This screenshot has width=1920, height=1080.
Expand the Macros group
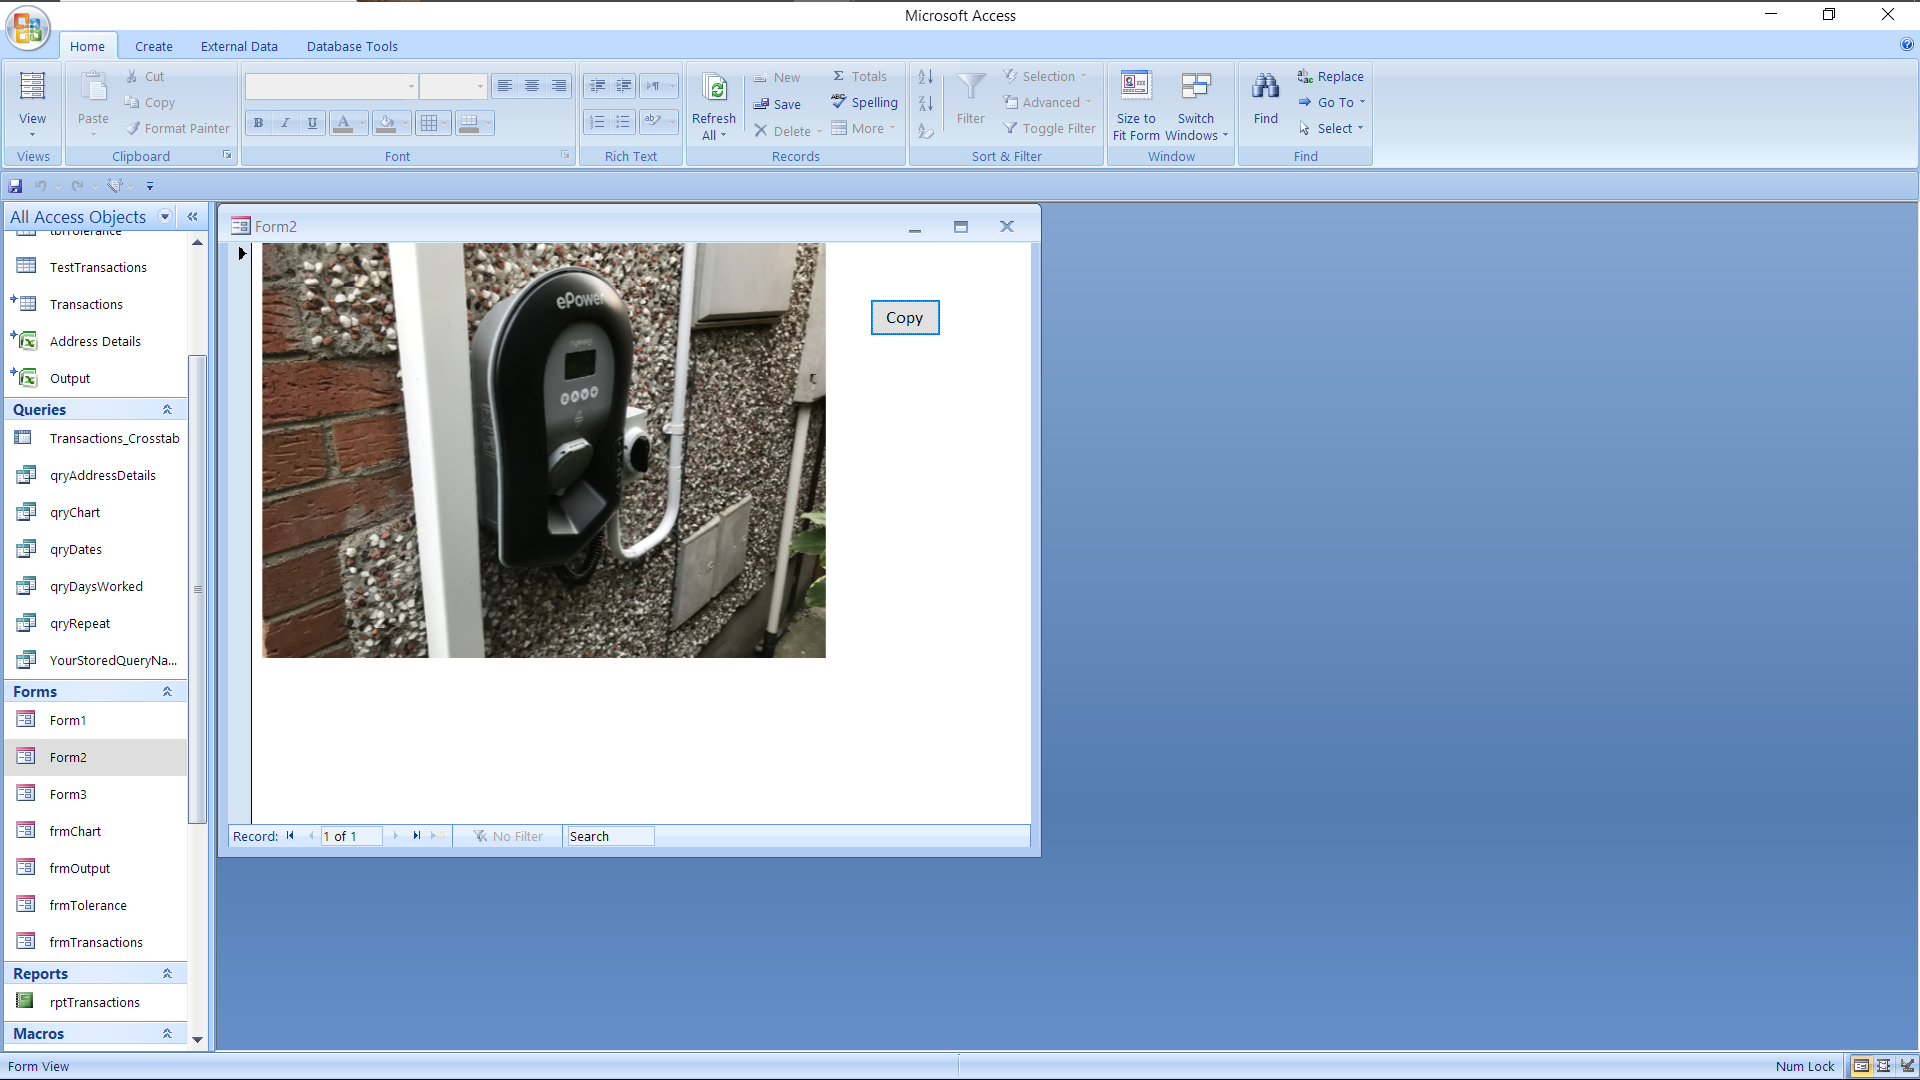(168, 1034)
